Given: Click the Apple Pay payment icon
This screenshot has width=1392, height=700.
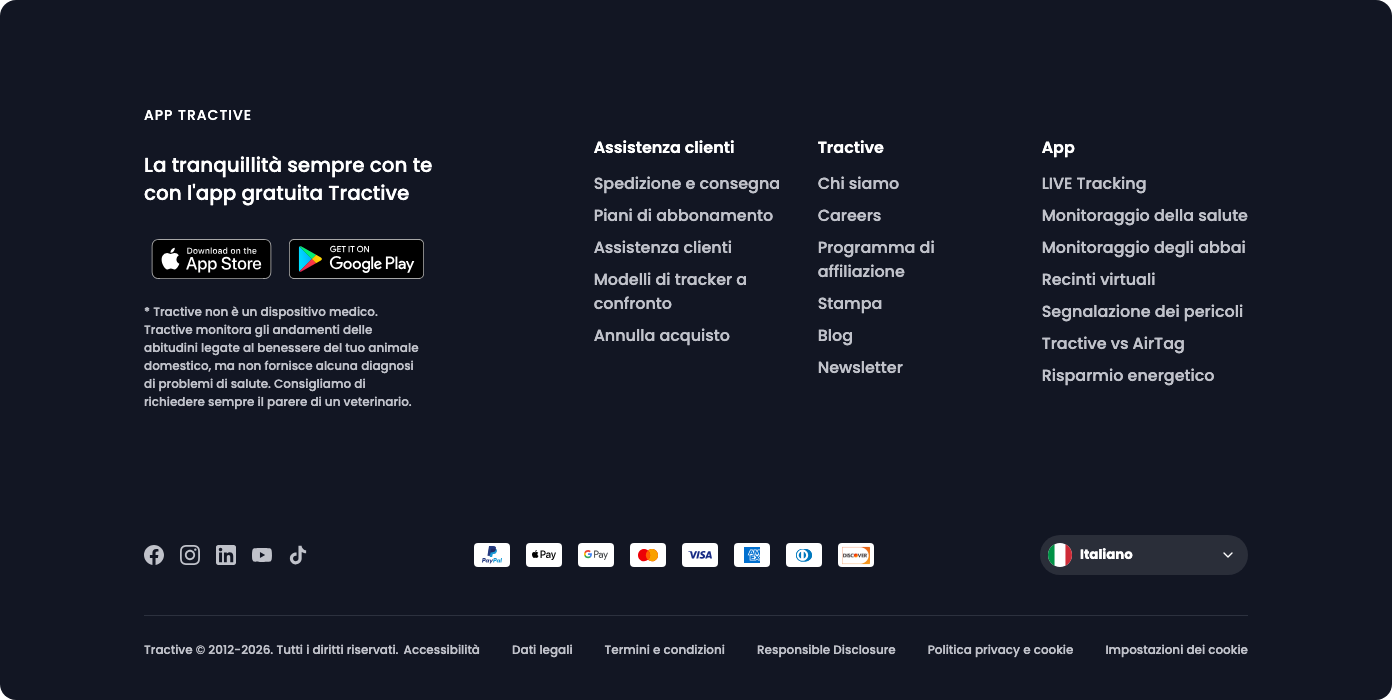Looking at the screenshot, I should pyautogui.click(x=544, y=555).
